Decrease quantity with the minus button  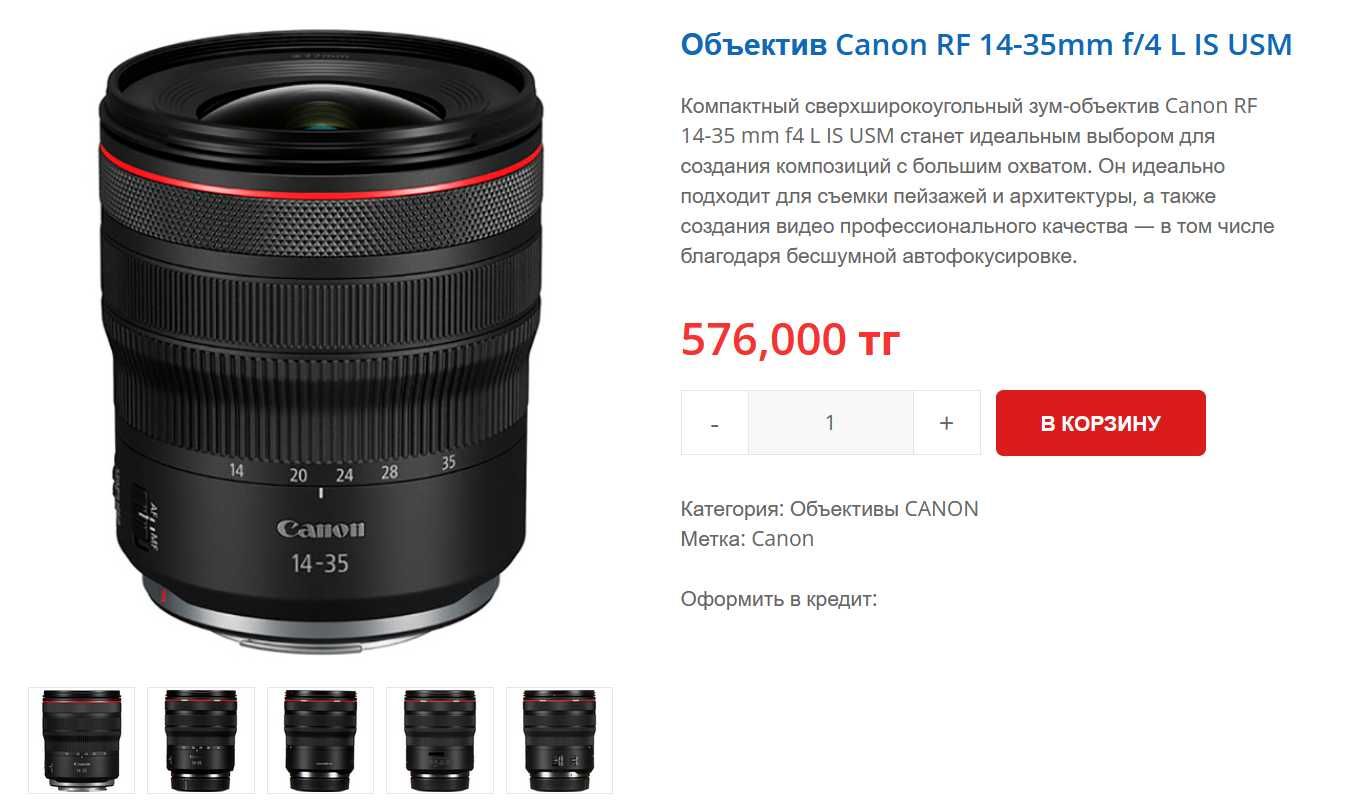click(x=714, y=423)
